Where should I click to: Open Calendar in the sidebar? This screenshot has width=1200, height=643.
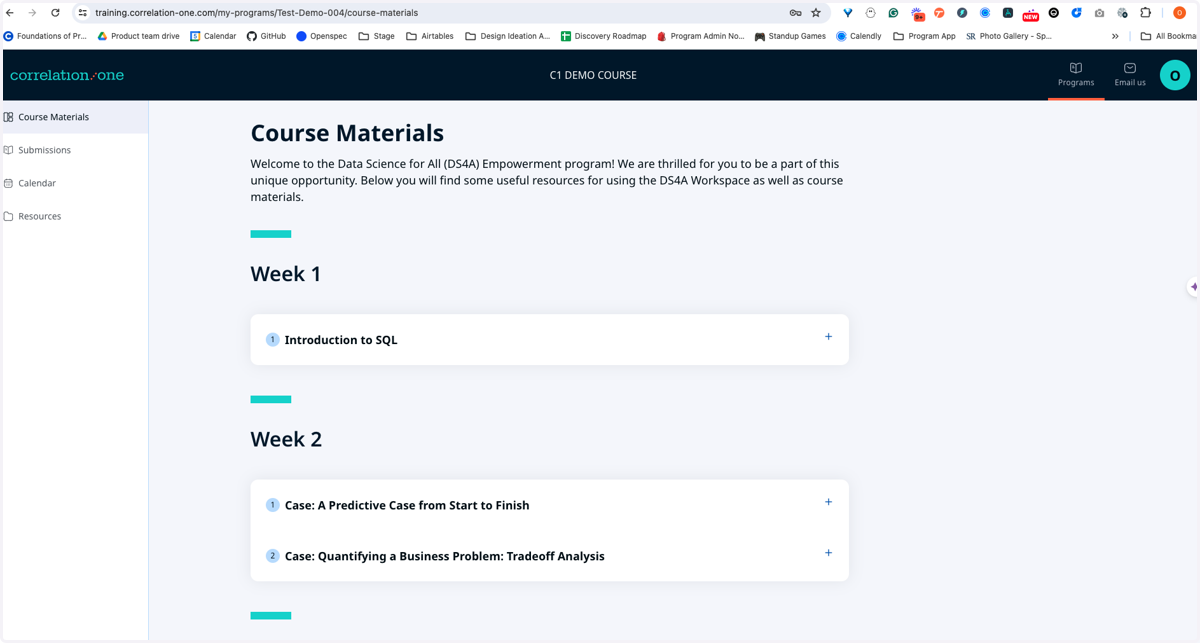point(74,183)
